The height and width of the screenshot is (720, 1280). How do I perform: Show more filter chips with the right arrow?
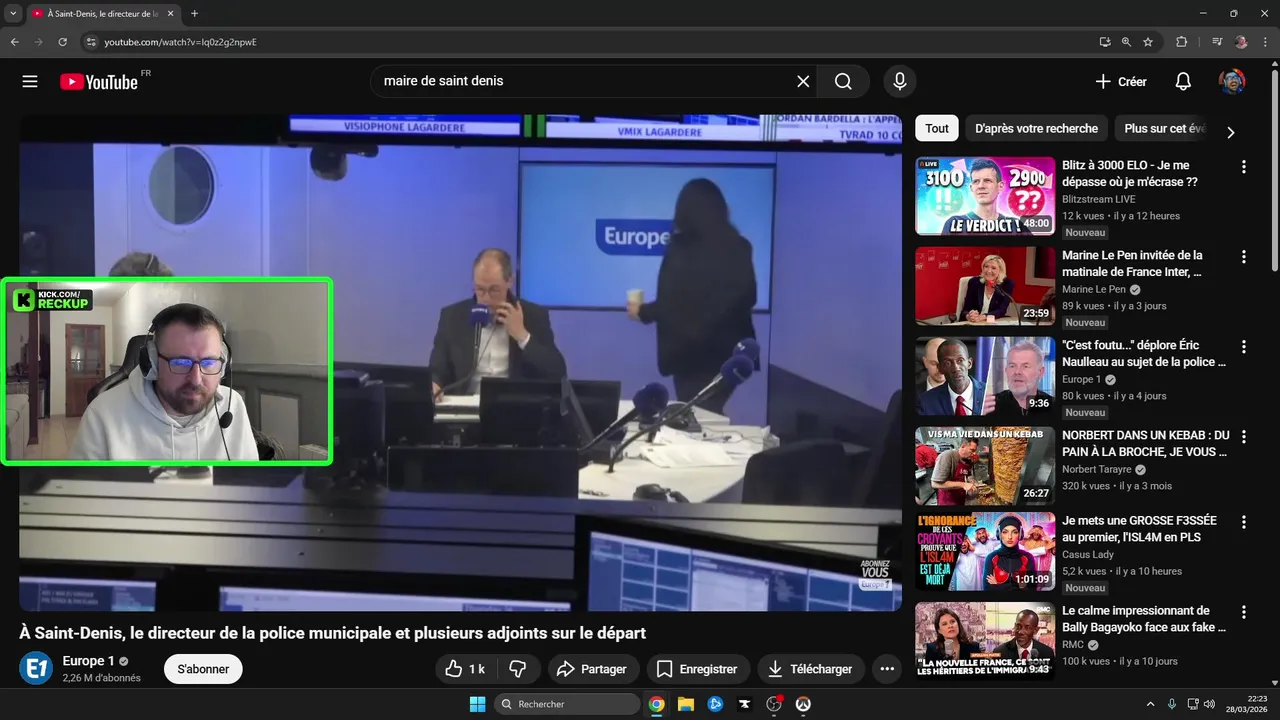tap(1231, 132)
